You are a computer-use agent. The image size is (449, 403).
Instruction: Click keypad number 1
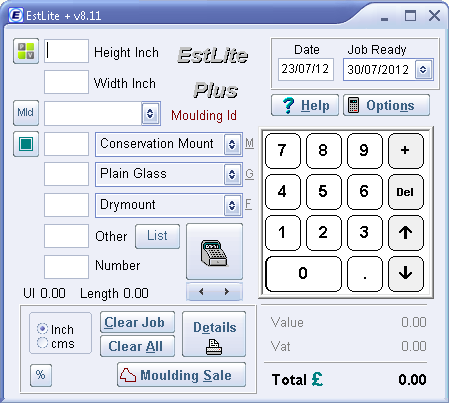[283, 232]
